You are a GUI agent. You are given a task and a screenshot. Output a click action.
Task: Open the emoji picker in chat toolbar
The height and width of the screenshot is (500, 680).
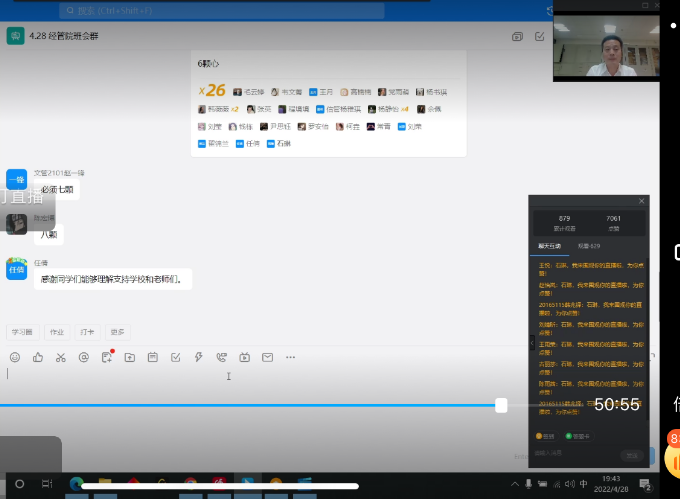pos(15,357)
